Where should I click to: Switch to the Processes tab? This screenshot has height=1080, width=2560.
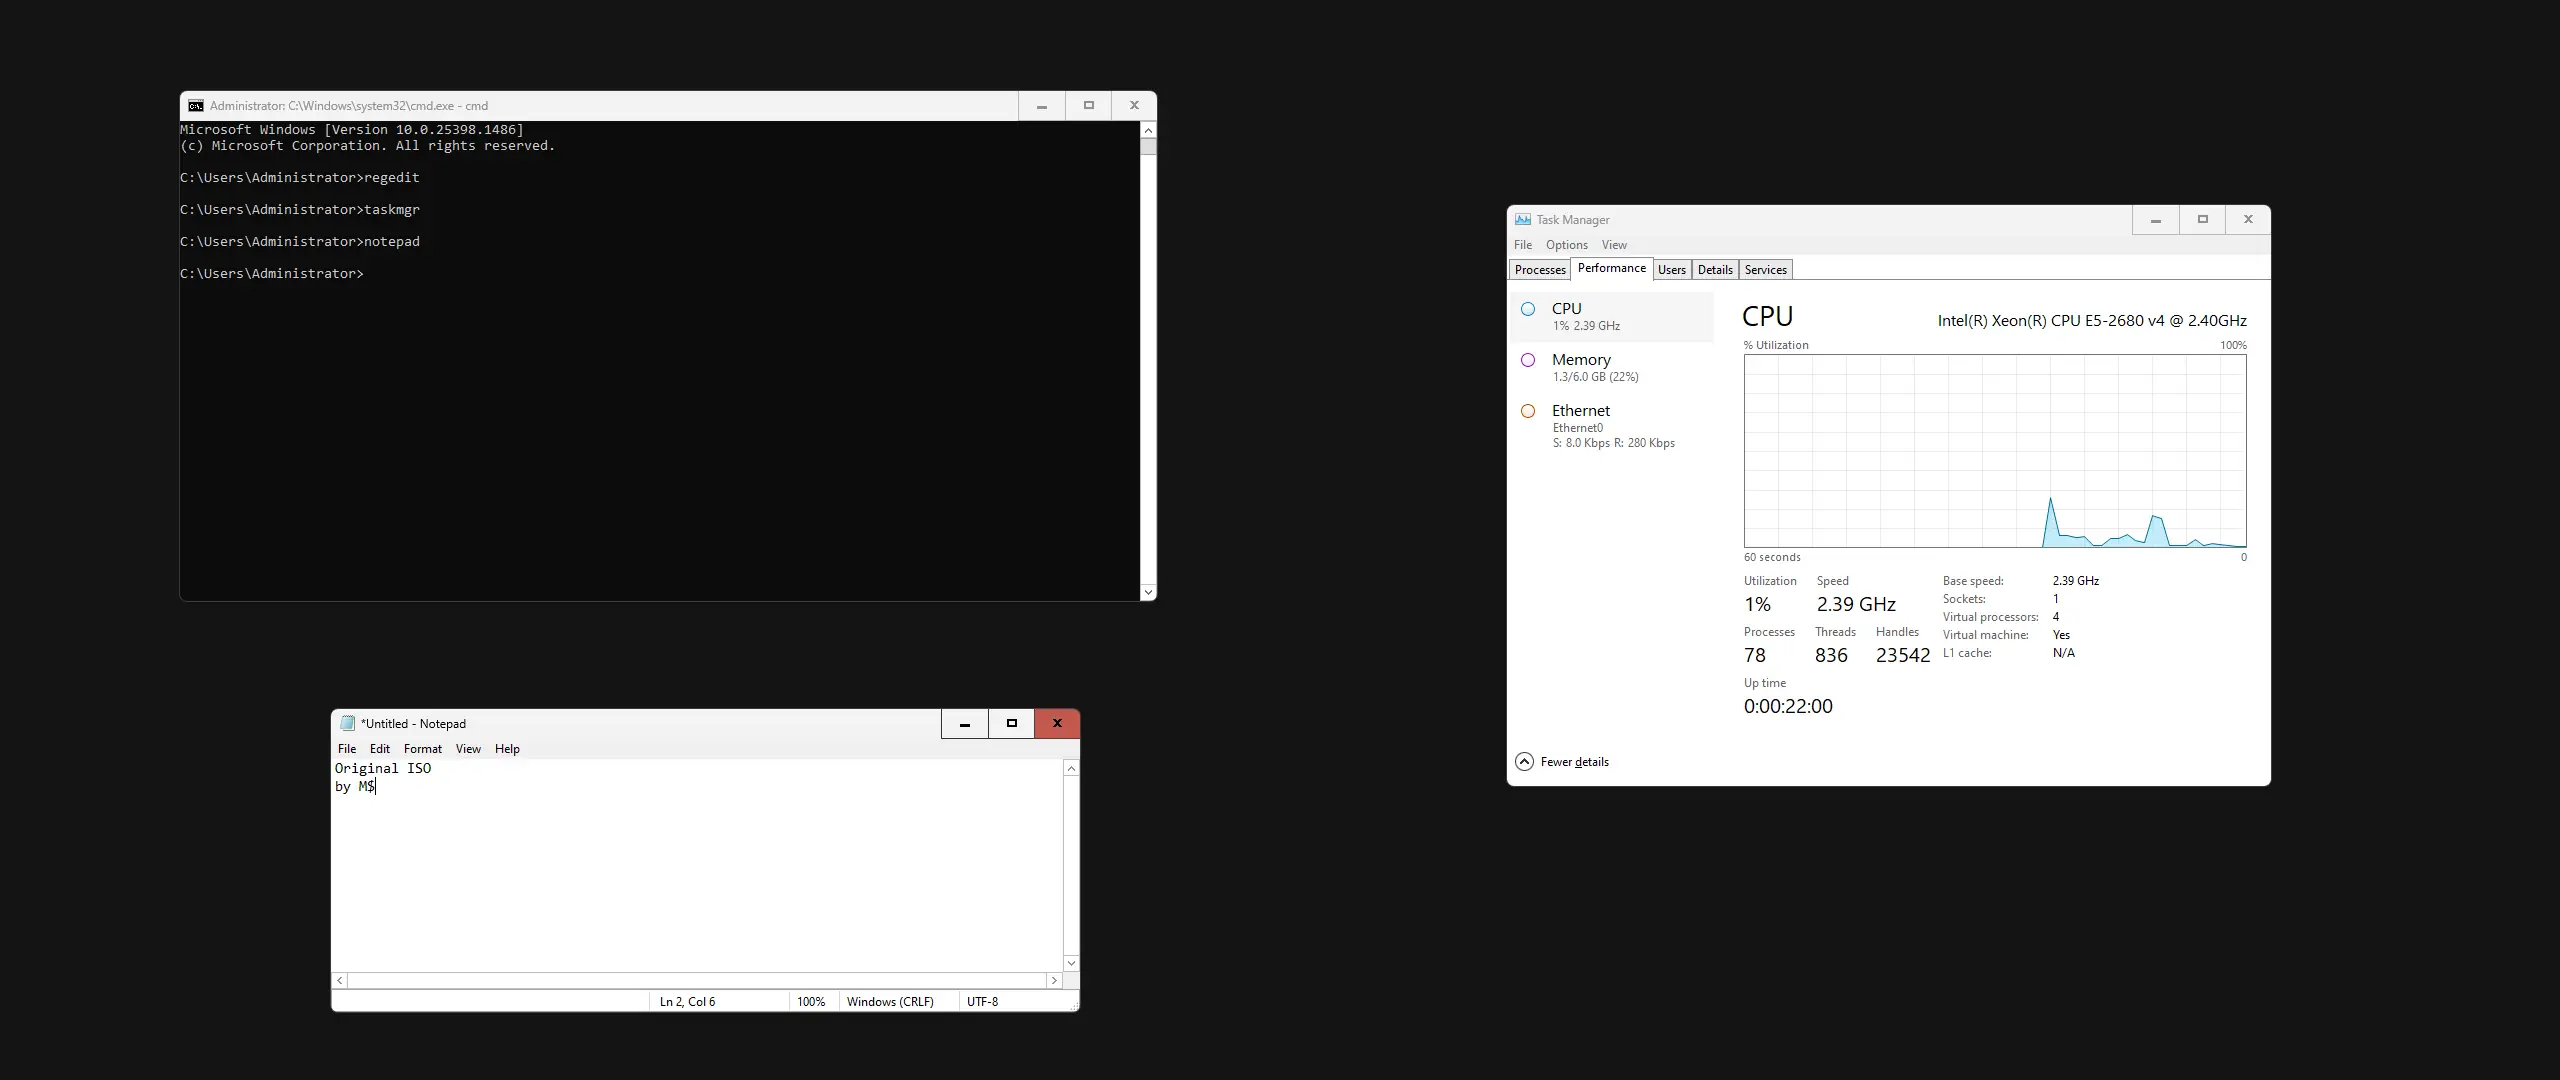click(1539, 270)
